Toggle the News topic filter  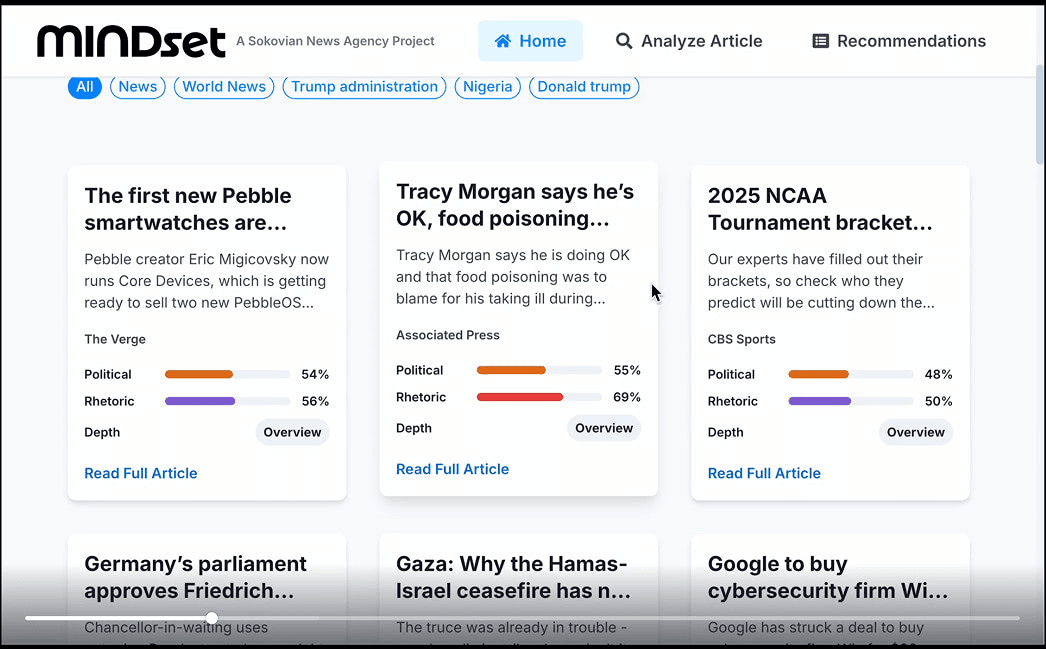coord(137,87)
